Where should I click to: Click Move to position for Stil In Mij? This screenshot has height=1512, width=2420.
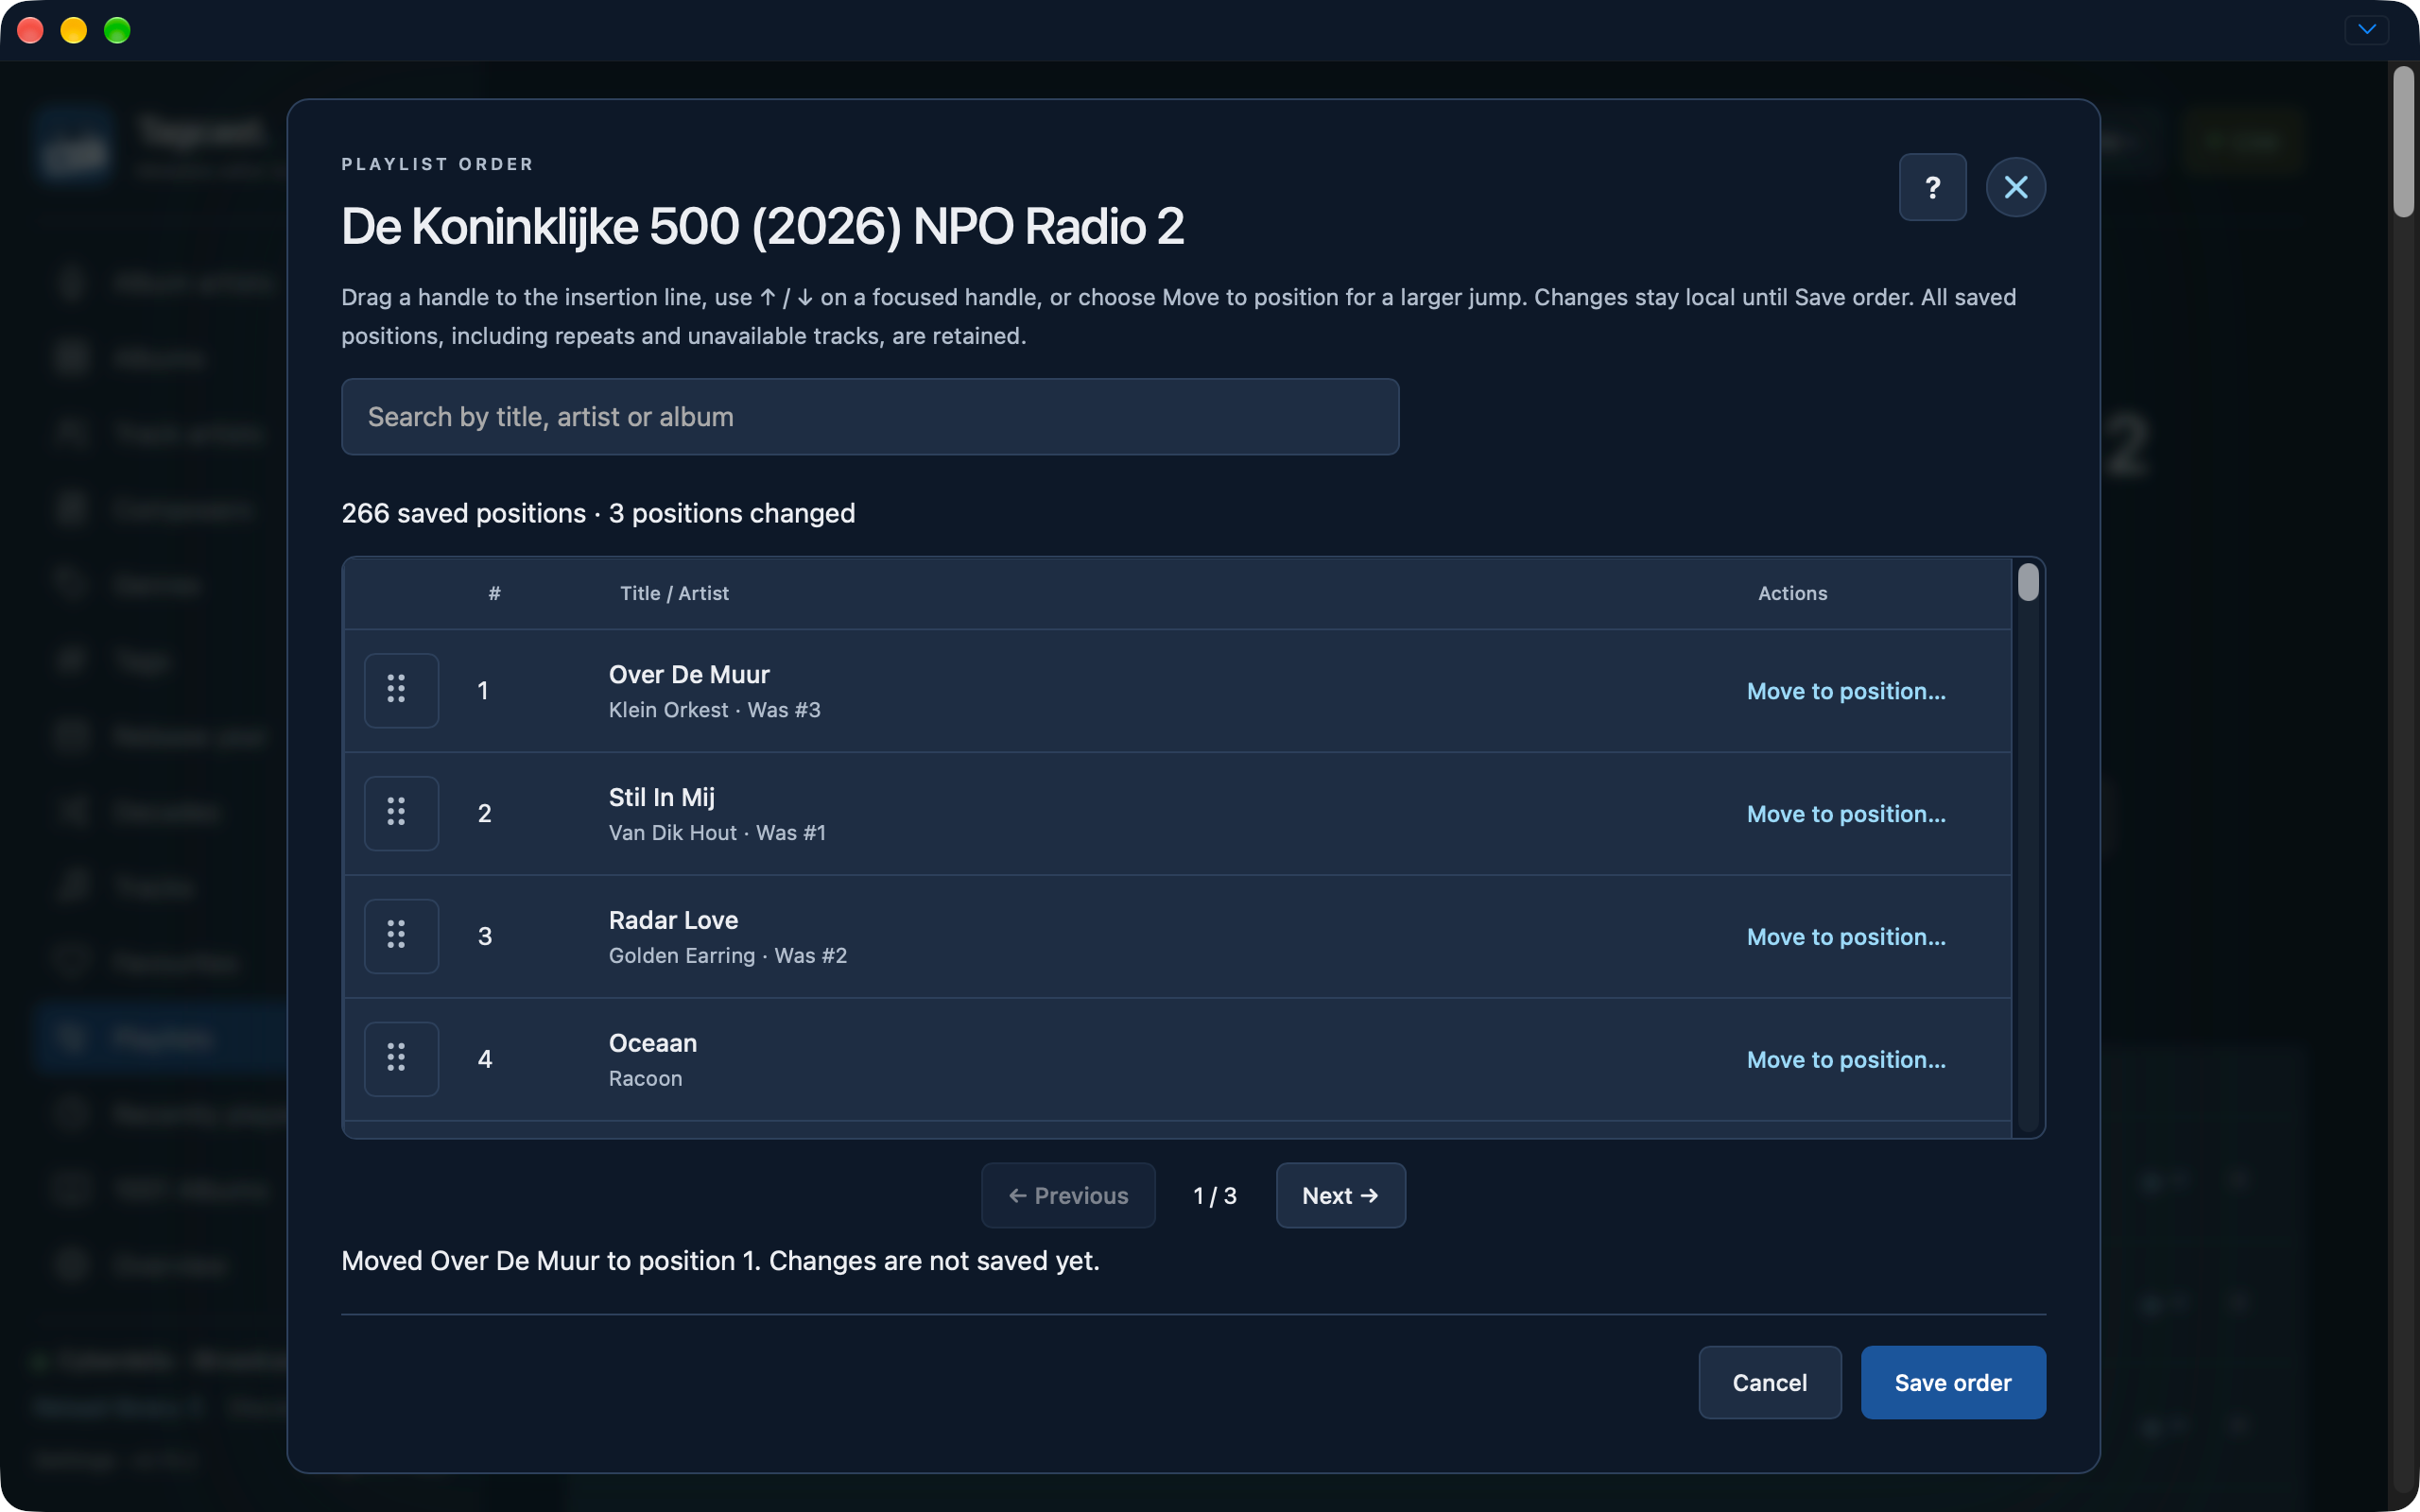(1846, 814)
